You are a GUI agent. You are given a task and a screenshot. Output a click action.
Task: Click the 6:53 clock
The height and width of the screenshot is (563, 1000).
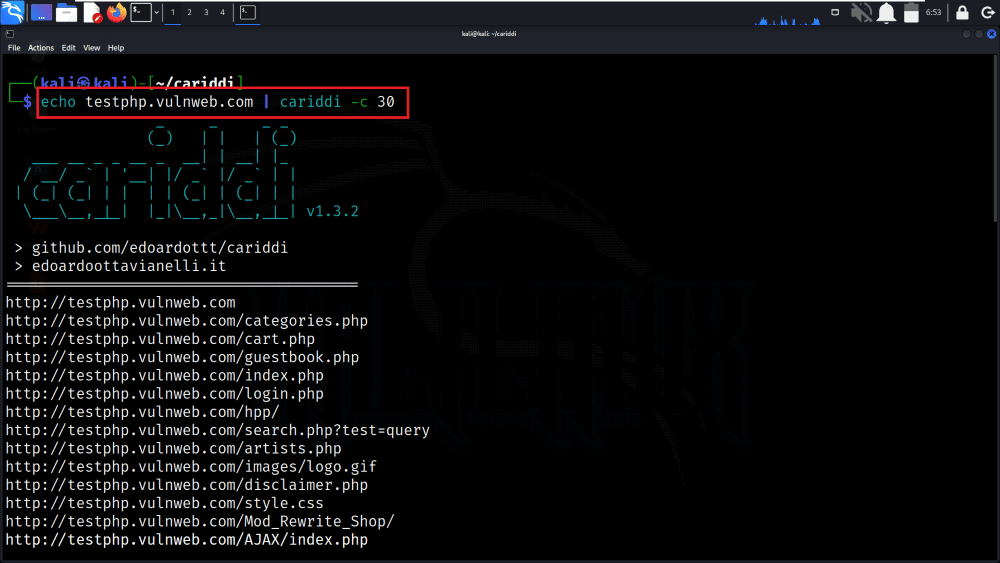pyautogui.click(x=934, y=12)
